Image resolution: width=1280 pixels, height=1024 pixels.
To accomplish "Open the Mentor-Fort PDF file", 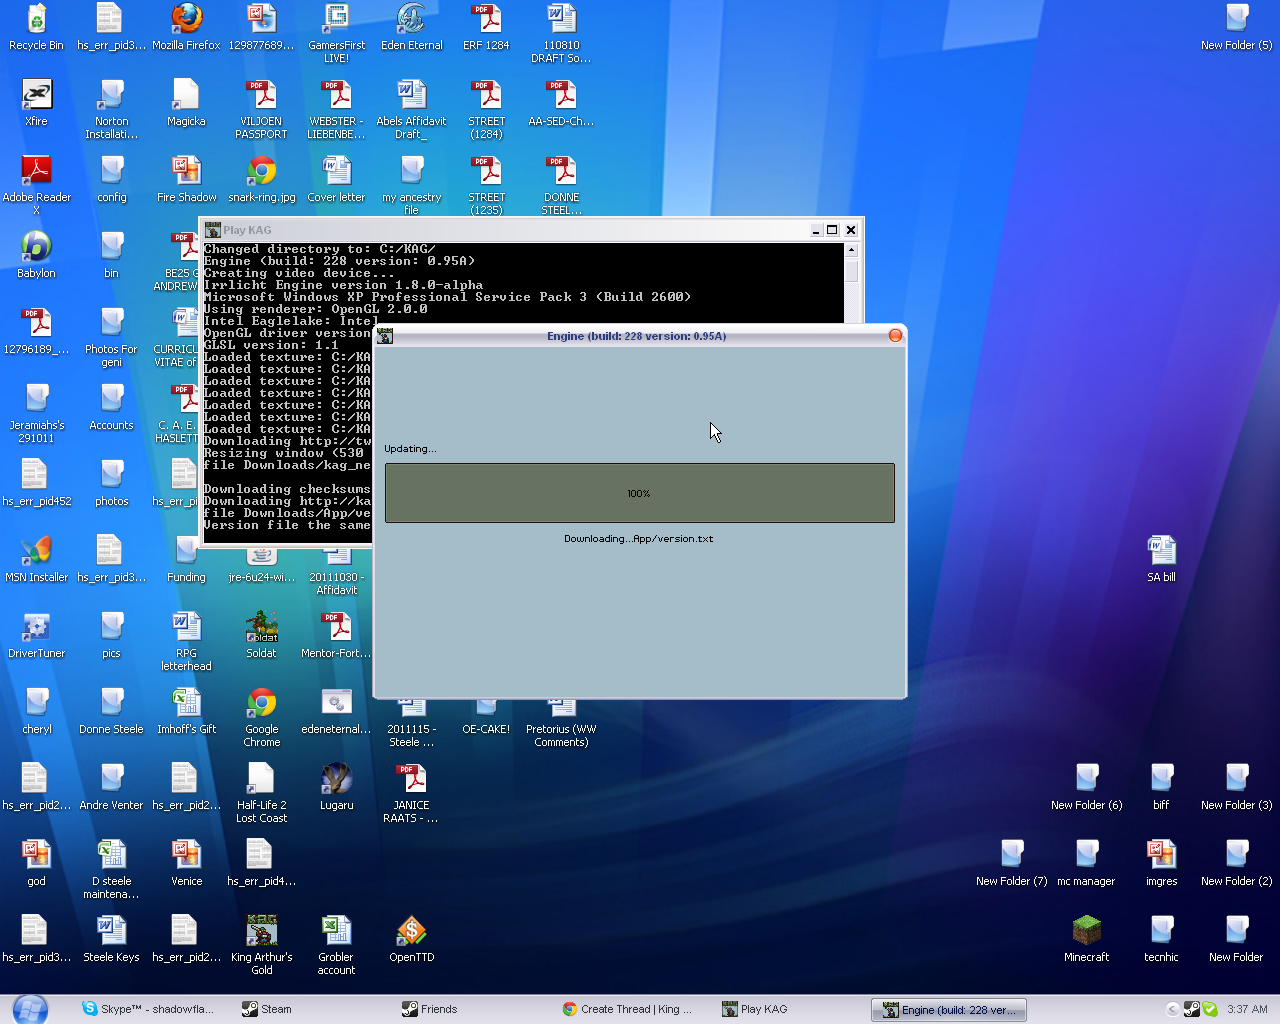I will pos(336,636).
